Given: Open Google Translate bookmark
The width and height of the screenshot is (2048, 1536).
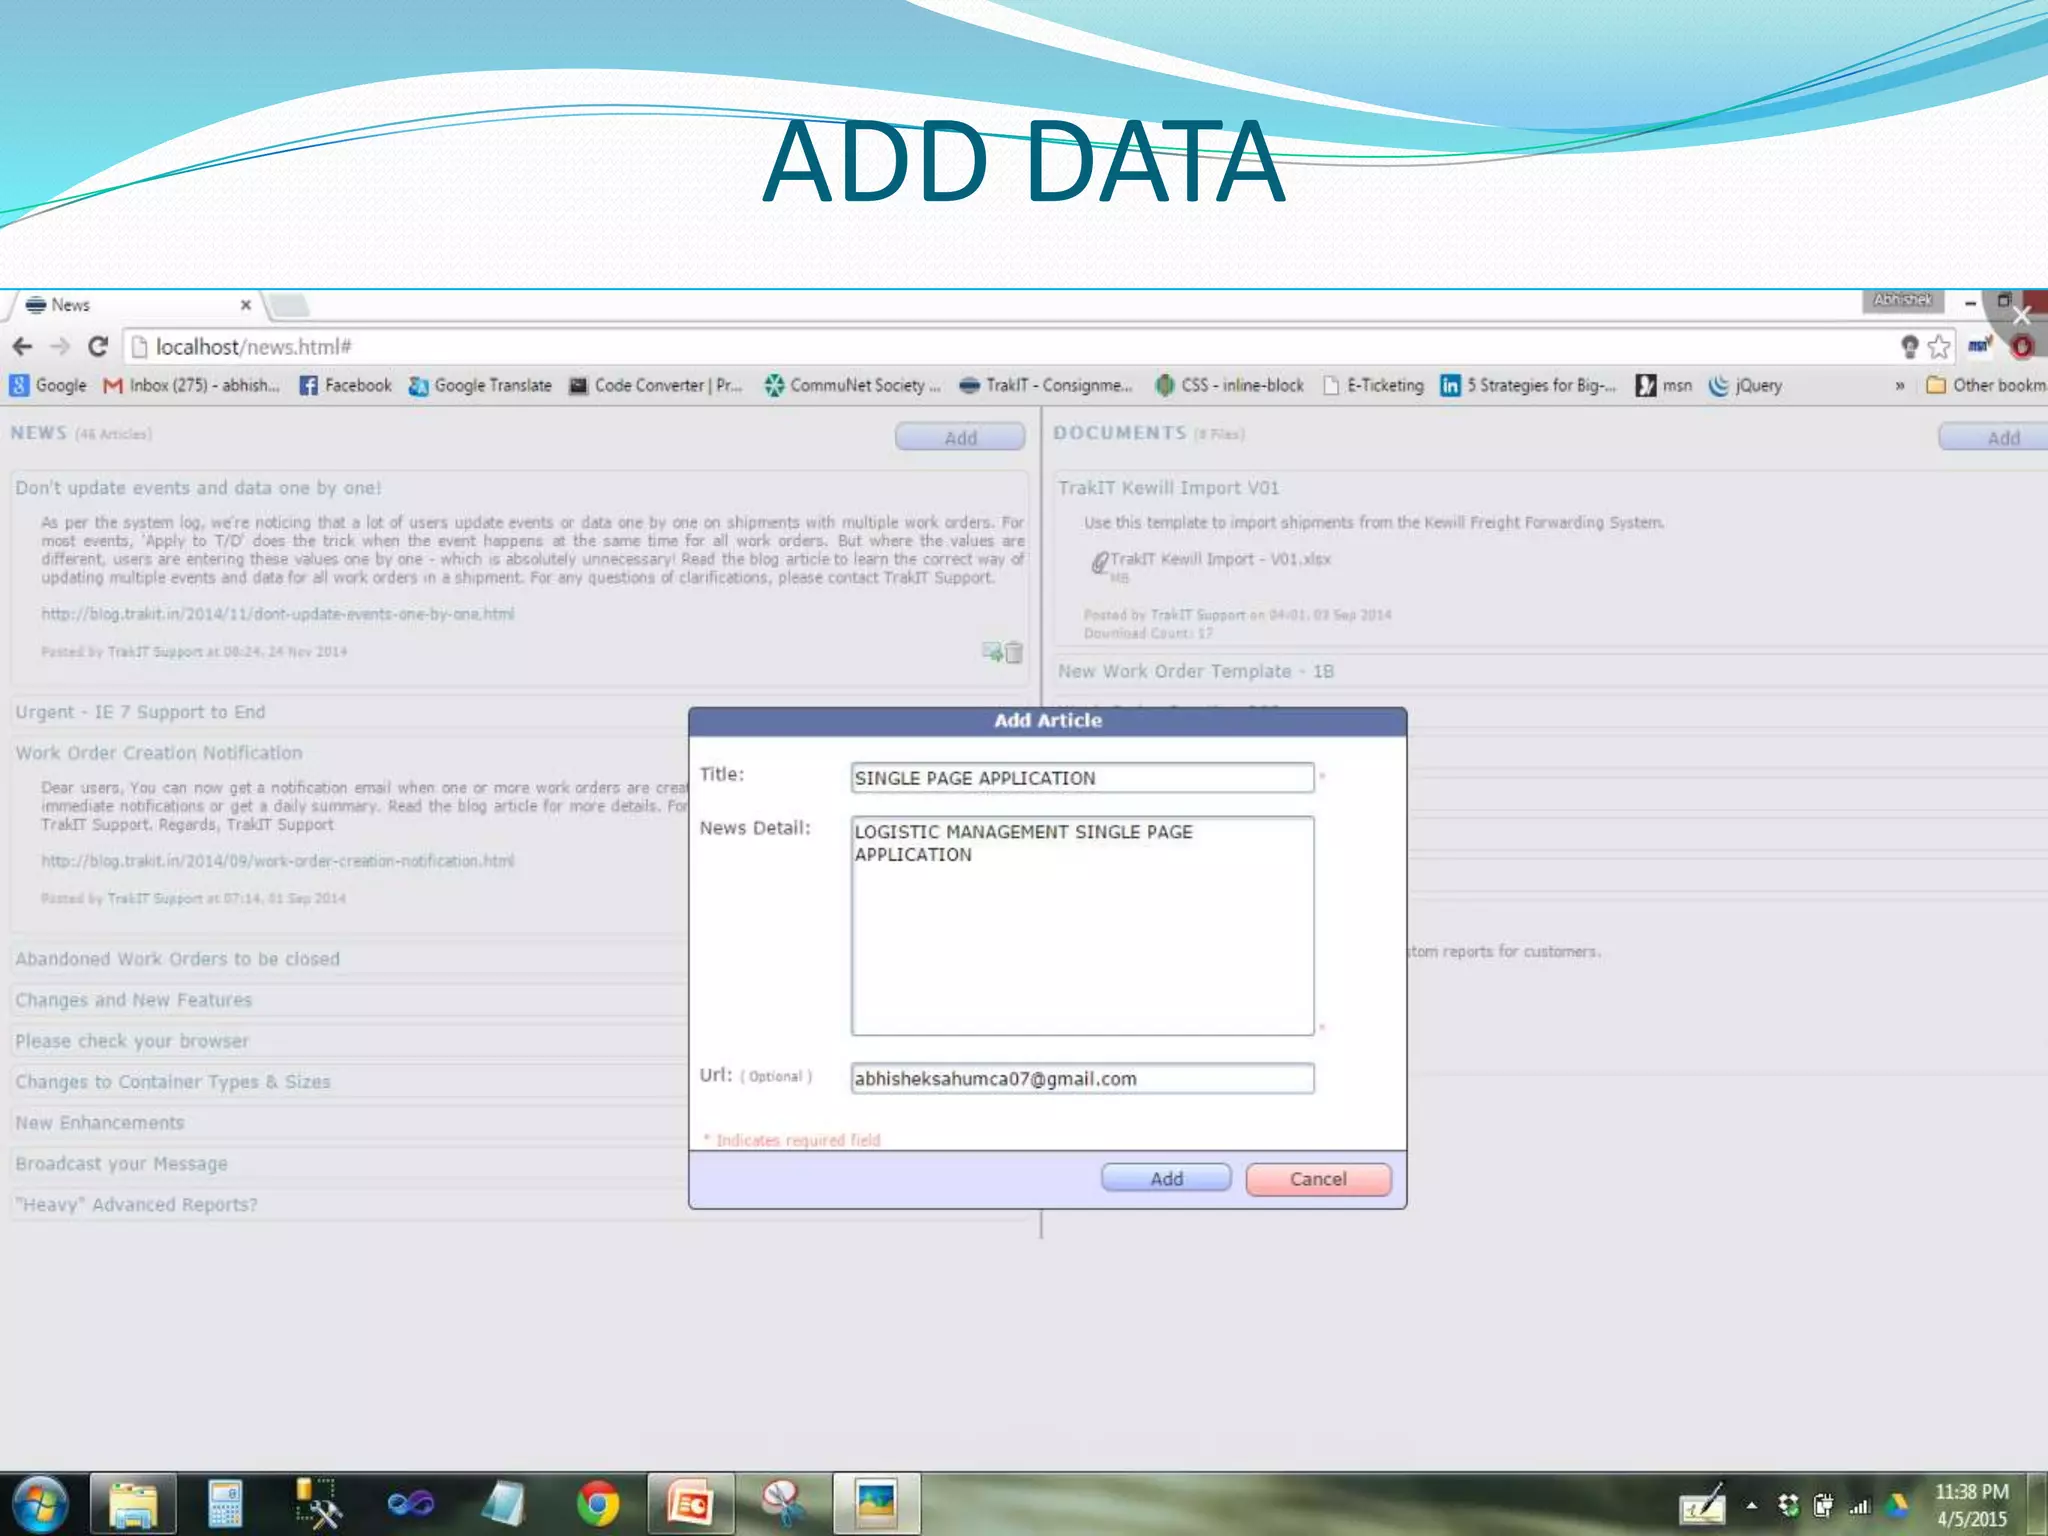Looking at the screenshot, I should [x=480, y=386].
